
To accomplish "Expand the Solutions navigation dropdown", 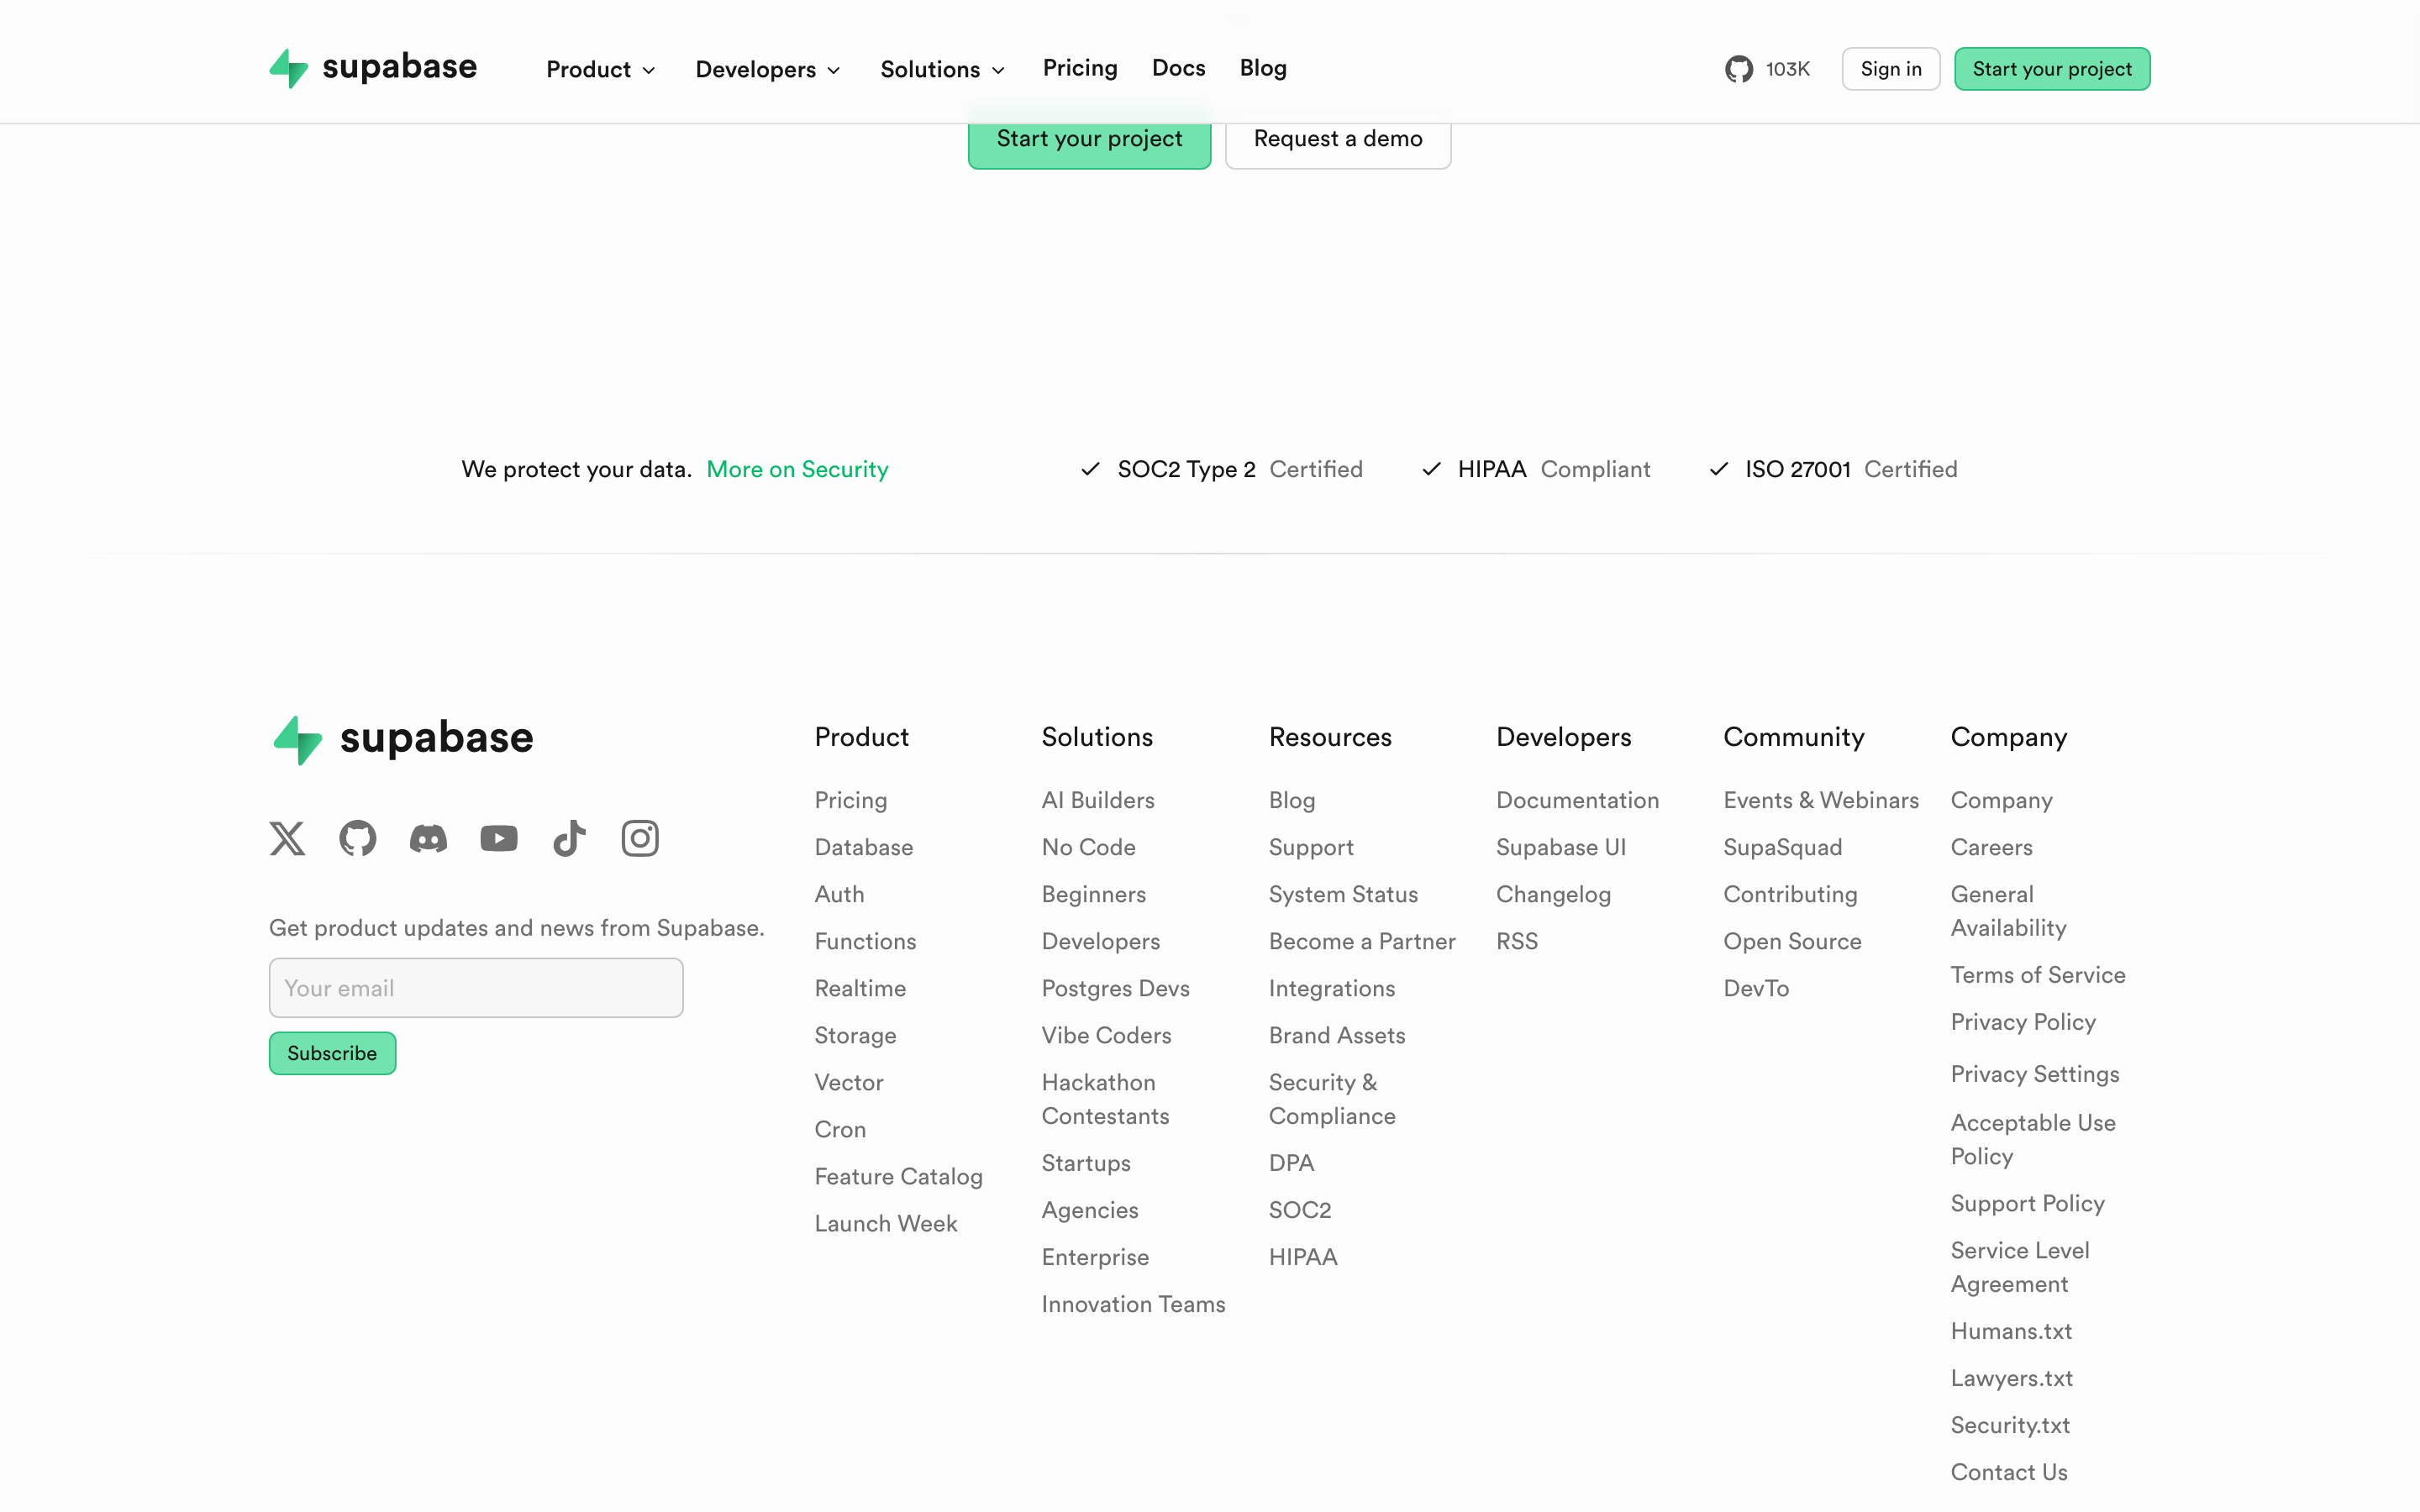I will click(942, 69).
